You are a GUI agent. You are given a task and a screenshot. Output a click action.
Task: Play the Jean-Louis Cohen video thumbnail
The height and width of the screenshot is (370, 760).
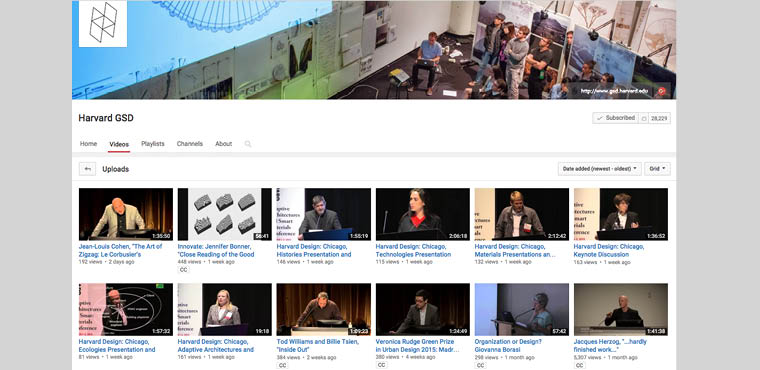click(126, 214)
